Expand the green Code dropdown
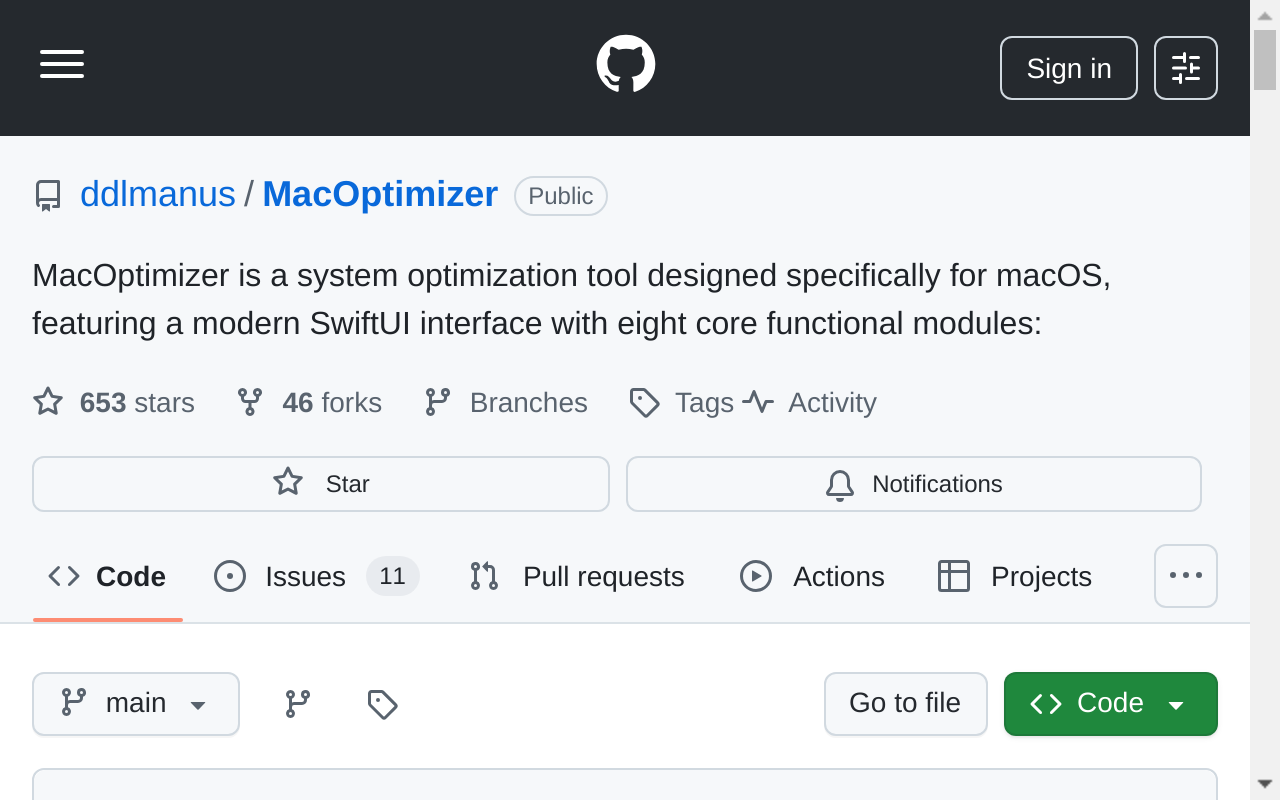This screenshot has width=1280, height=800. pos(1110,703)
